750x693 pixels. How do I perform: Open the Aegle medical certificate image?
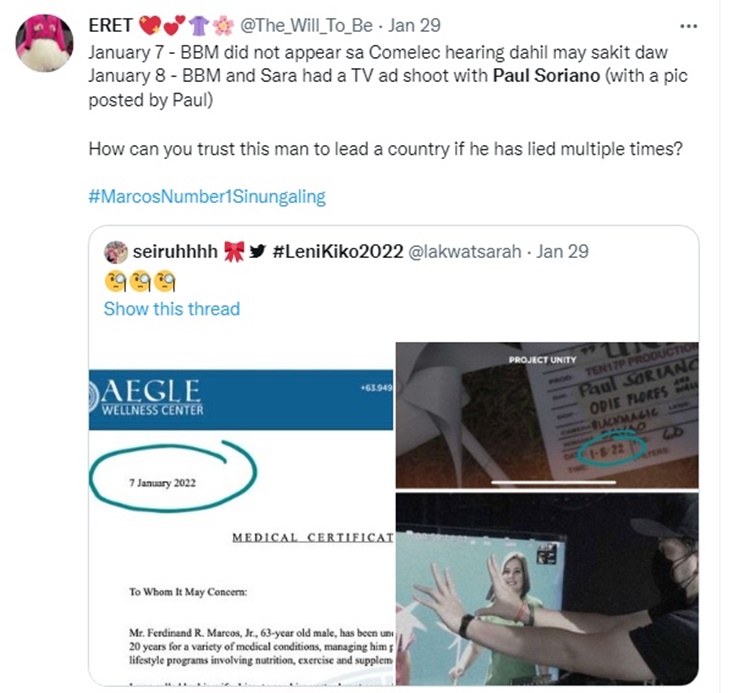241,513
